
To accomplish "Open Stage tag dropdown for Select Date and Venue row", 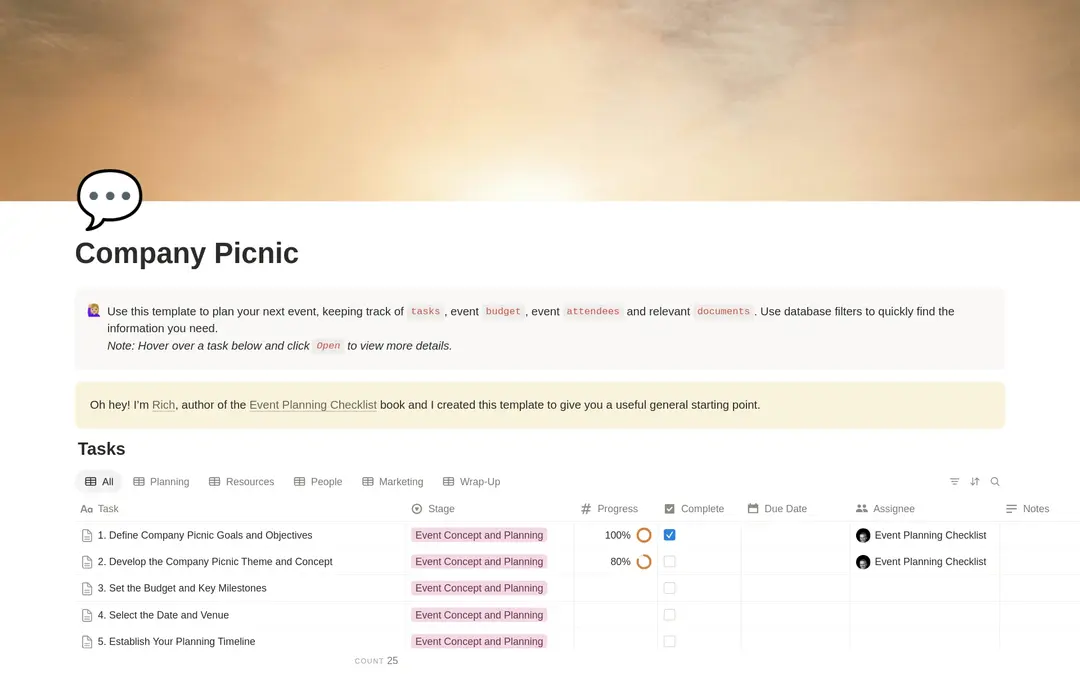I will [x=479, y=615].
